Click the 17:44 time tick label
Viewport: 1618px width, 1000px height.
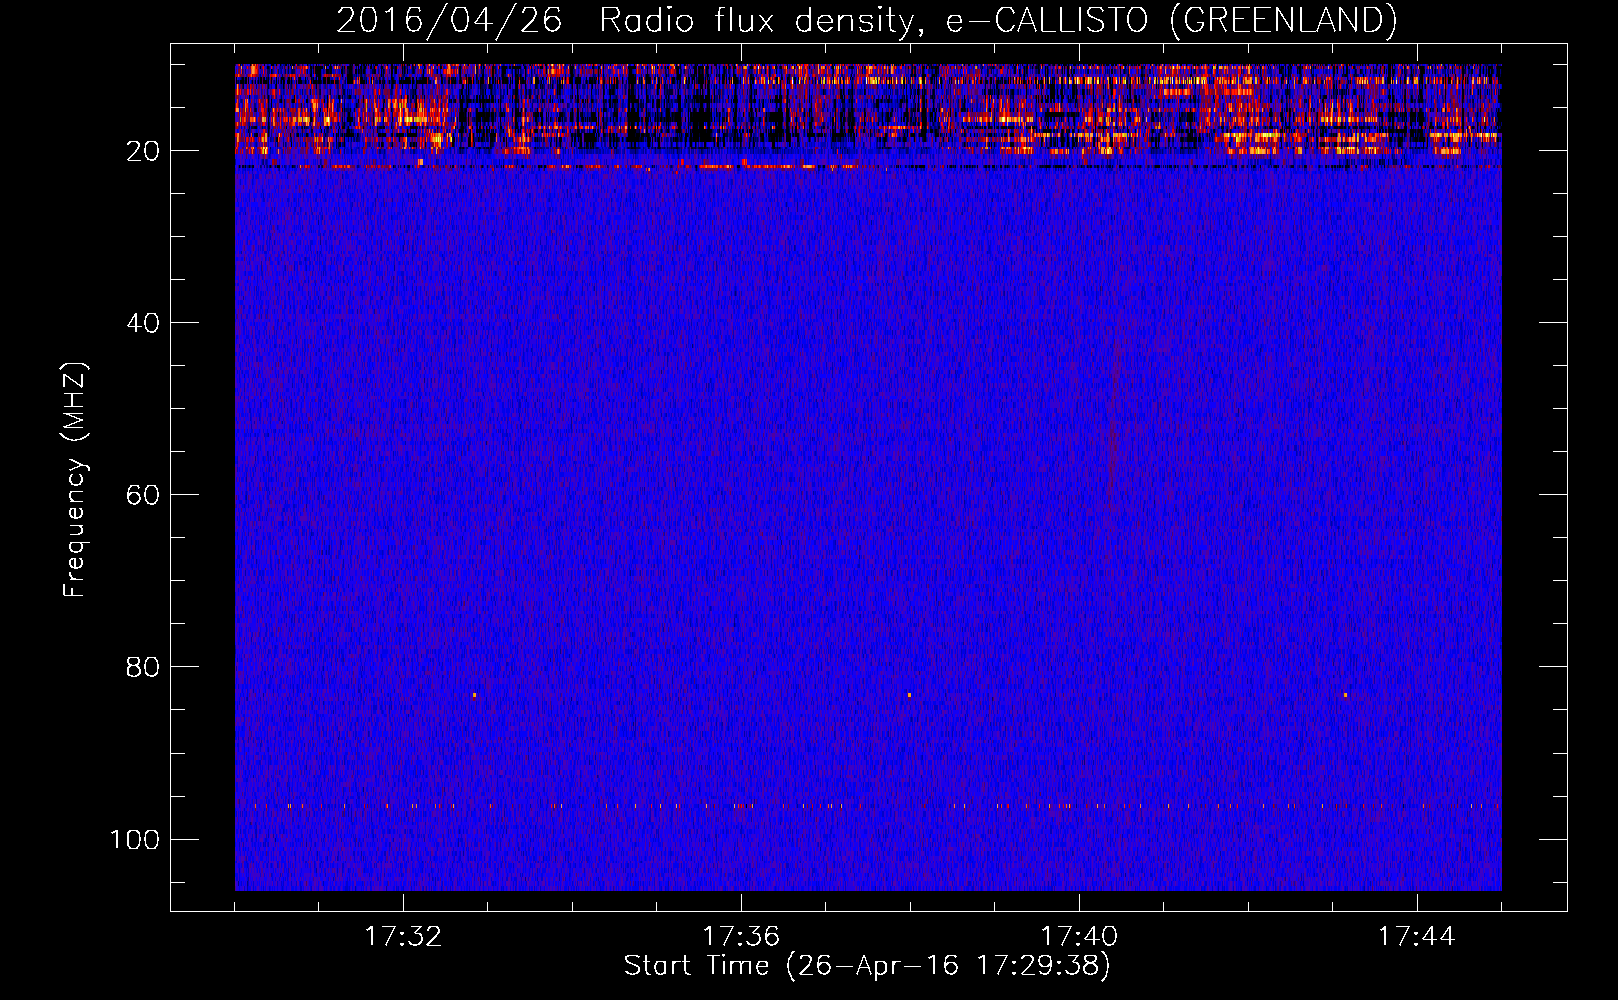[x=1417, y=937]
